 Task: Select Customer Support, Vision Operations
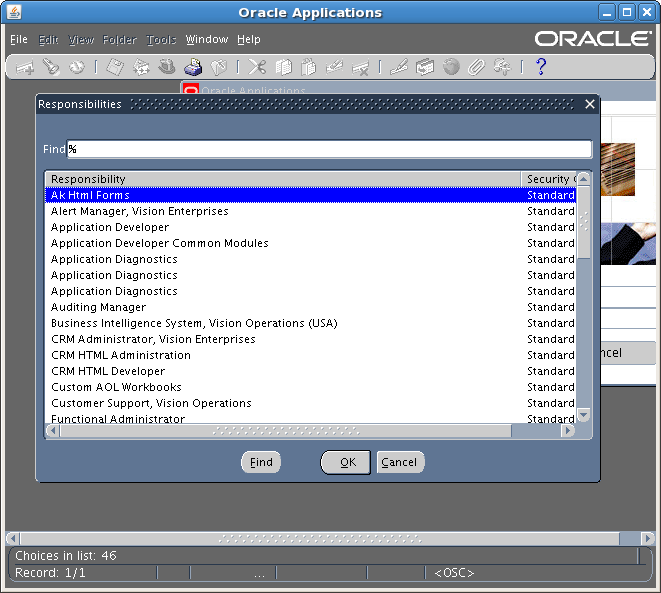311,403
